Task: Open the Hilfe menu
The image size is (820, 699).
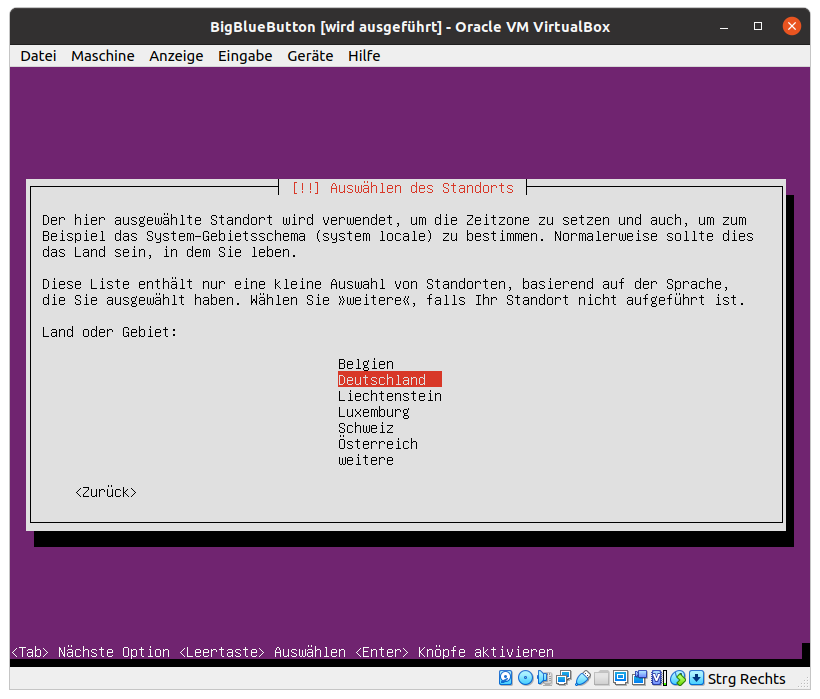Action: (364, 56)
